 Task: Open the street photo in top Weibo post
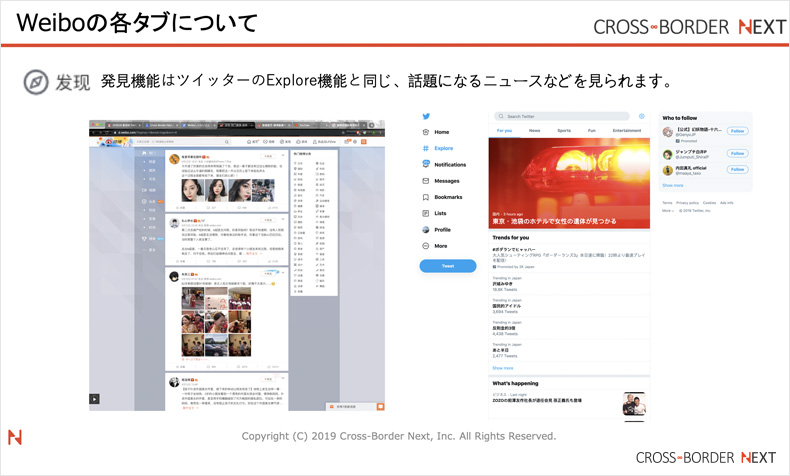coord(263,190)
